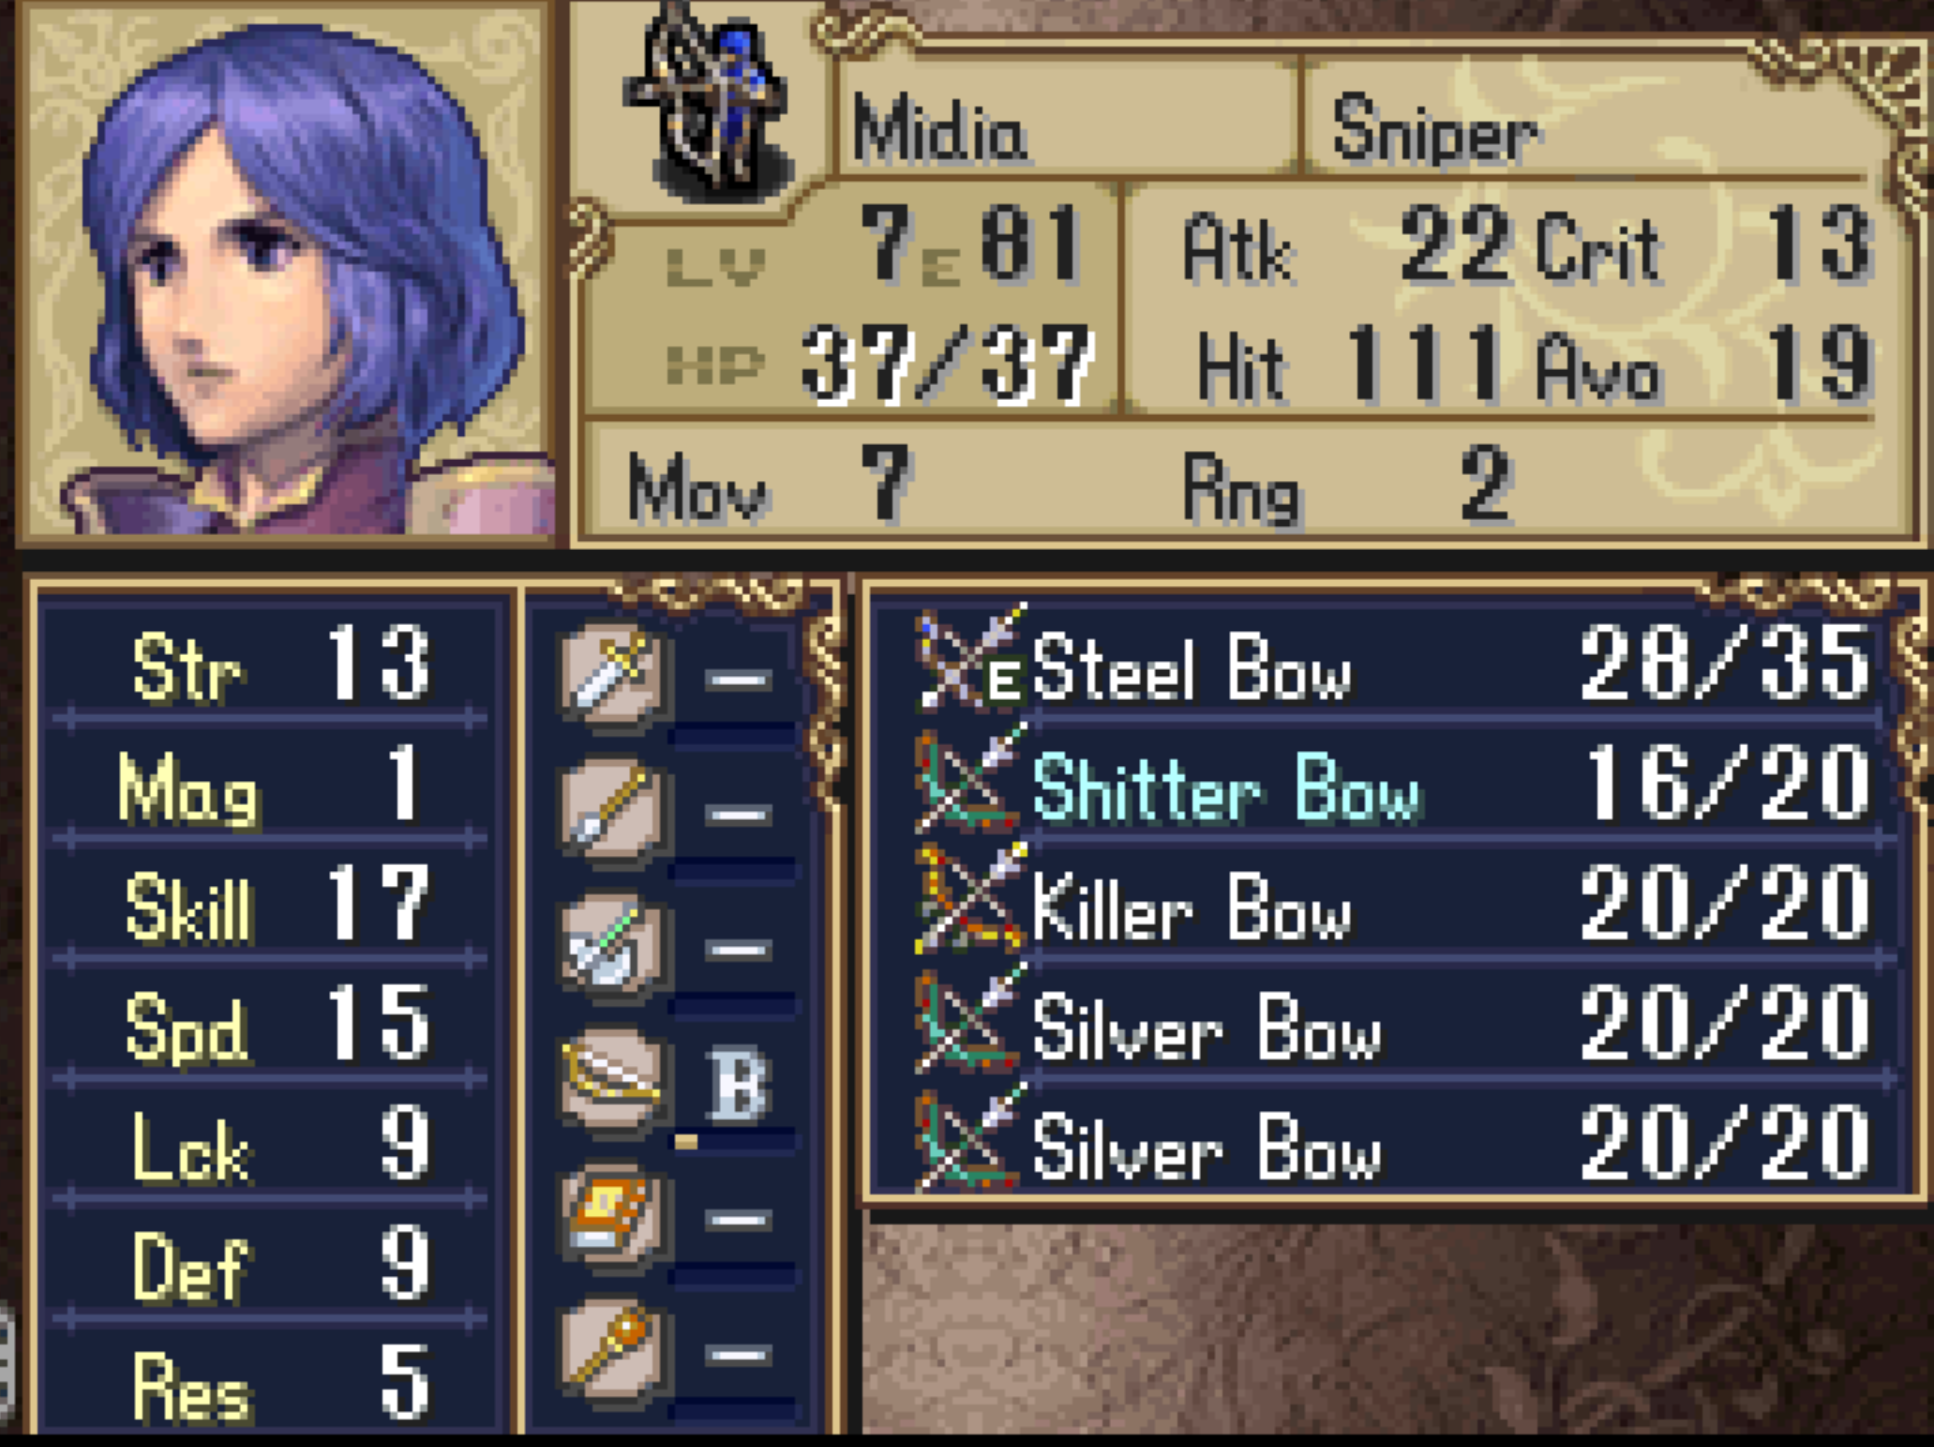This screenshot has width=1934, height=1447.
Task: Select the first Silver Bow entry
Action: click(x=1392, y=1027)
